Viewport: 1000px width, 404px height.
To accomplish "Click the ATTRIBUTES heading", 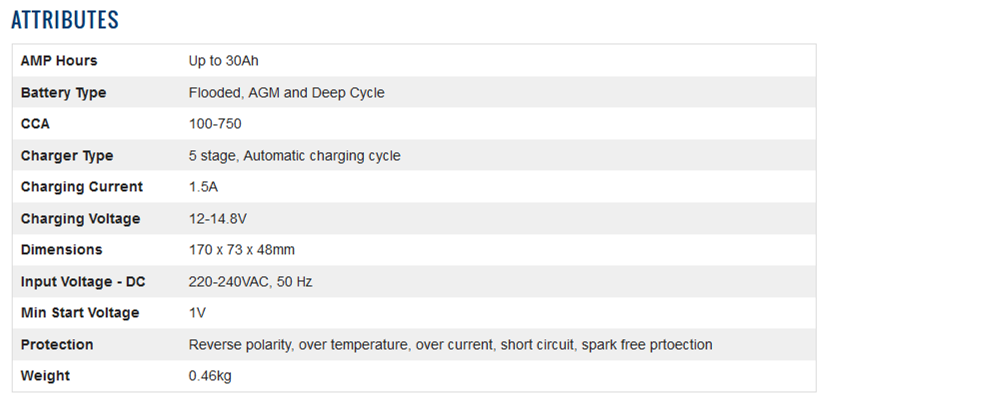I will coord(65,20).
